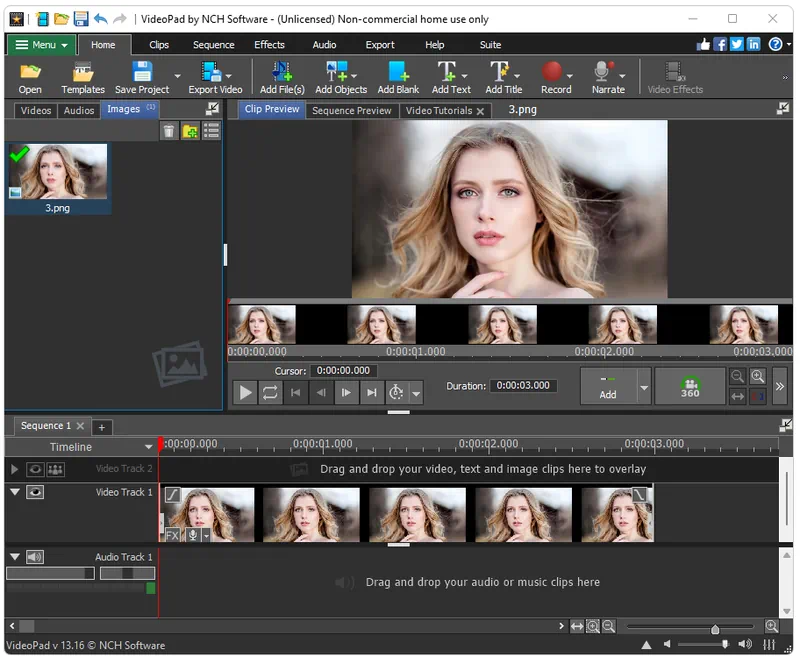Click Add File(s) icon
The height and width of the screenshot is (657, 800).
point(282,78)
